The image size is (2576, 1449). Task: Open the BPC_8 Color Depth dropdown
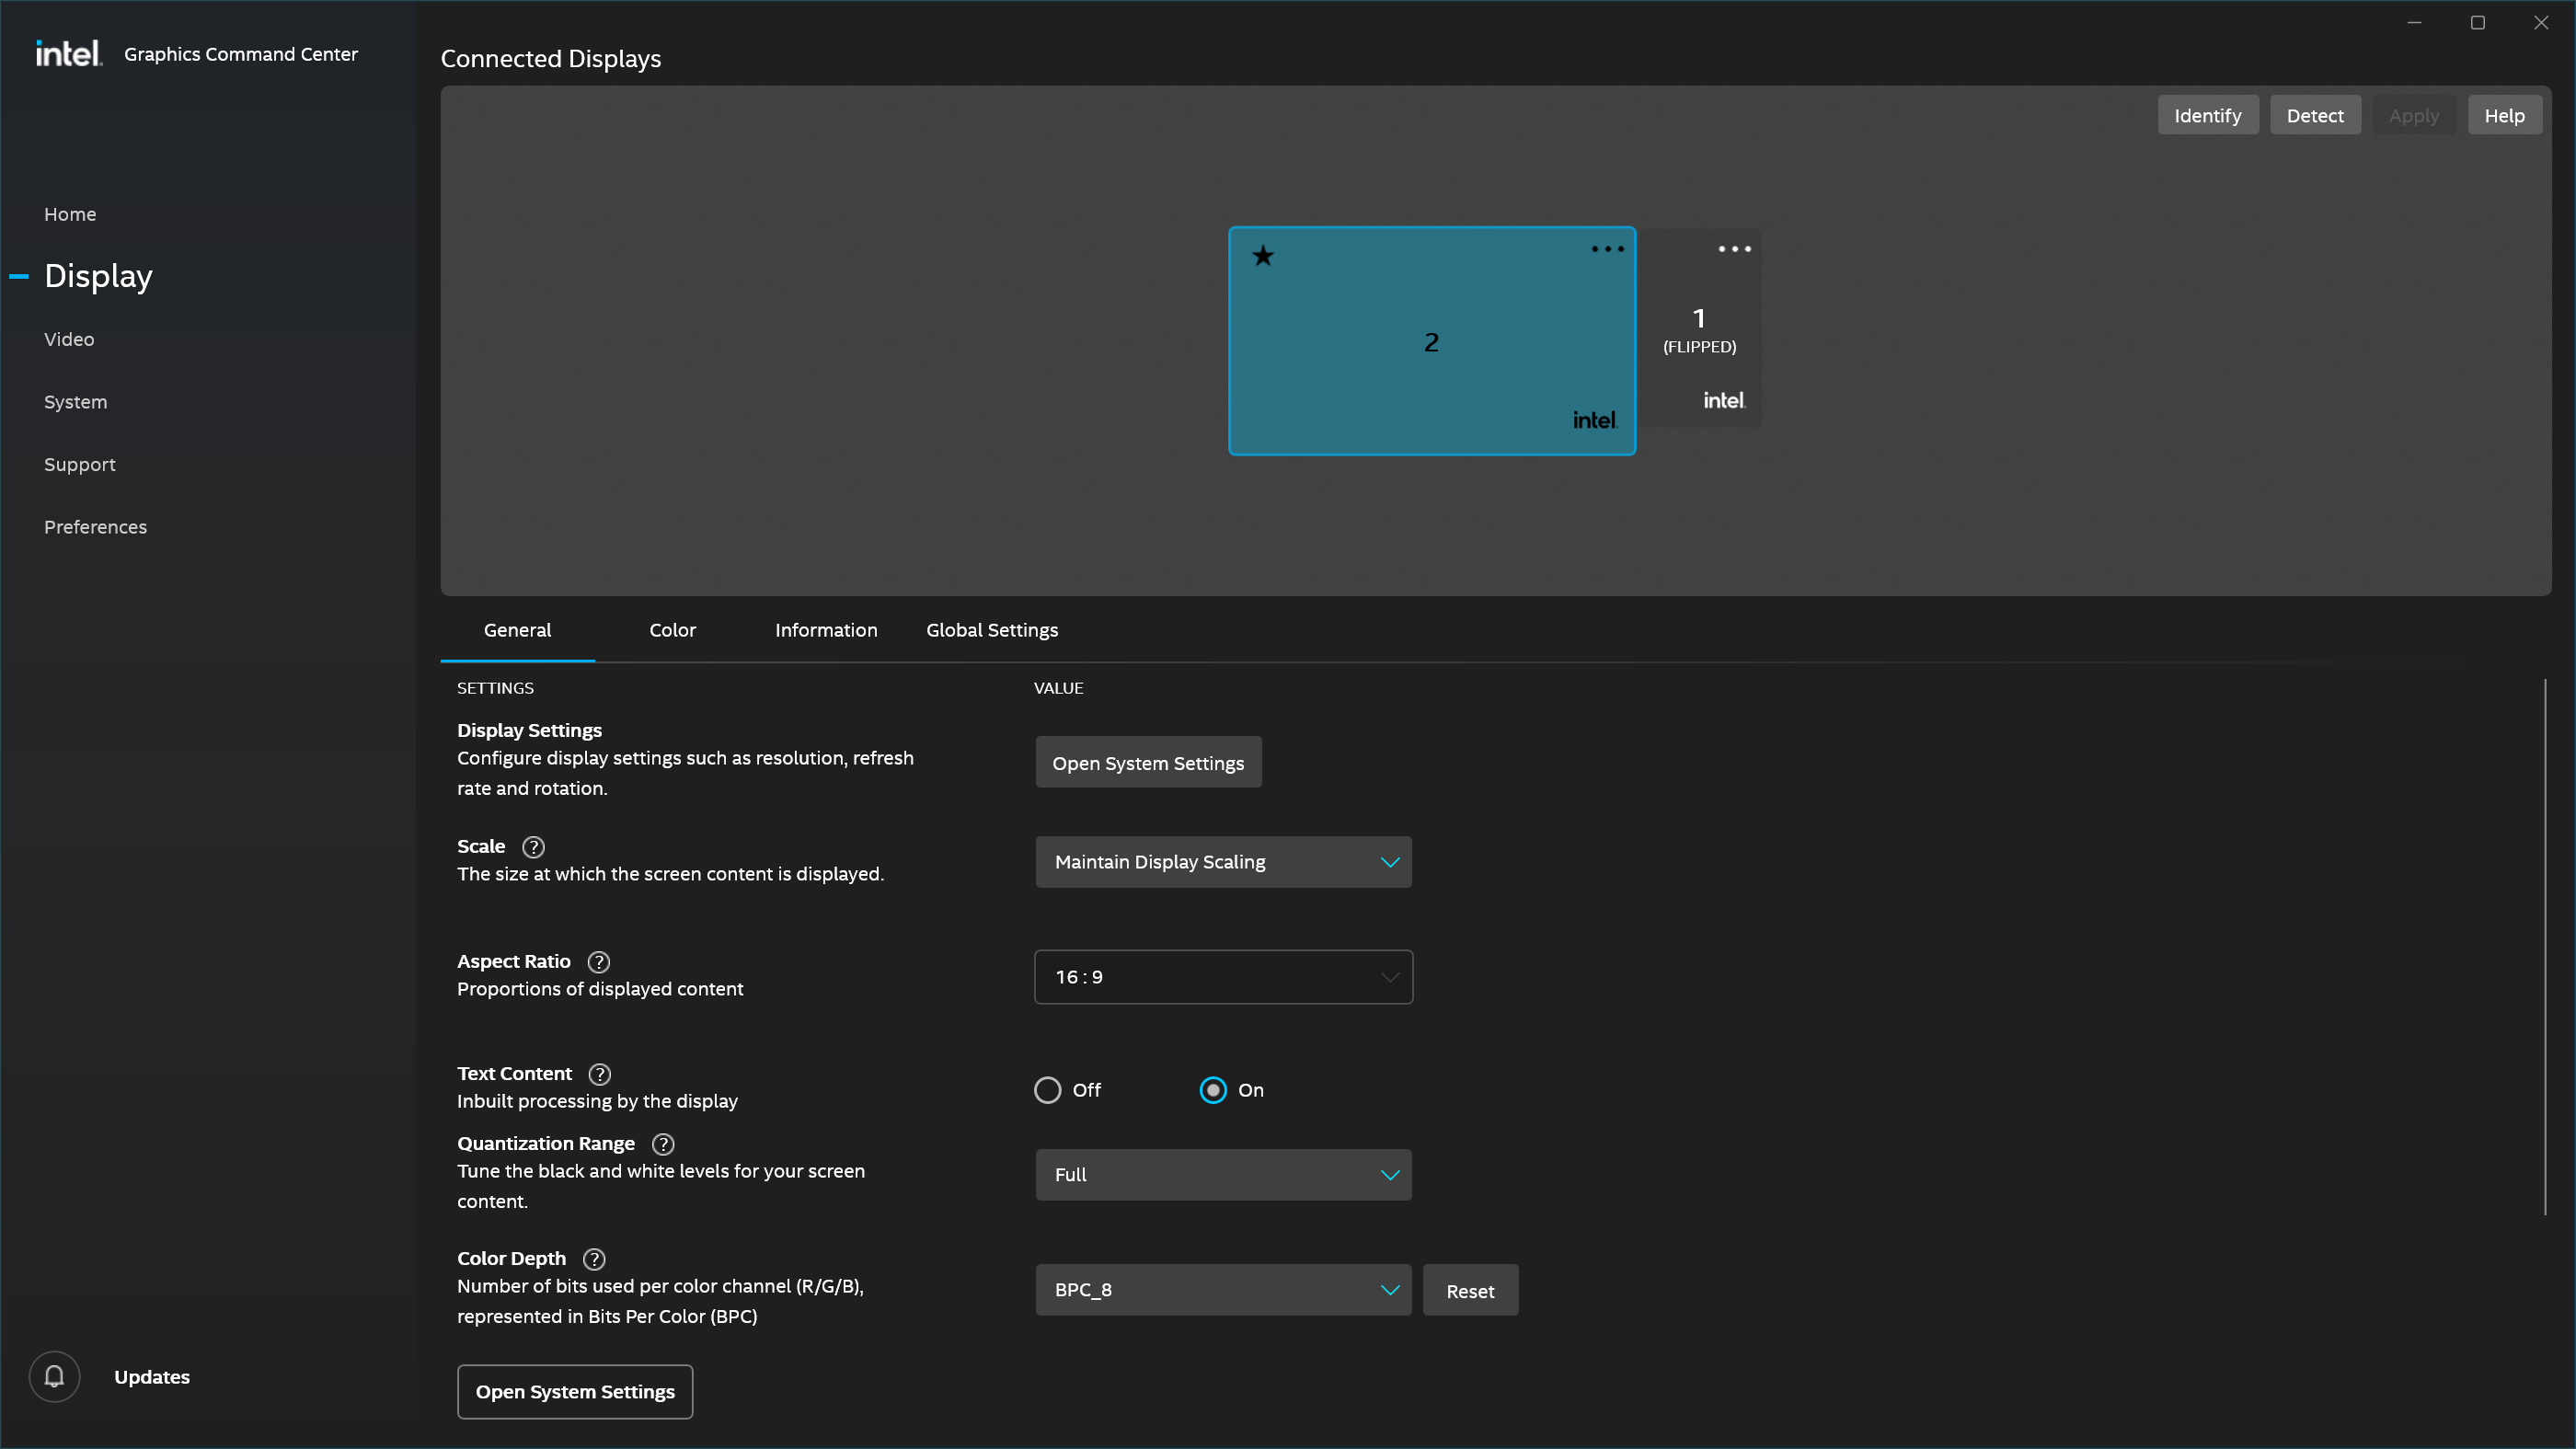coord(1222,1290)
